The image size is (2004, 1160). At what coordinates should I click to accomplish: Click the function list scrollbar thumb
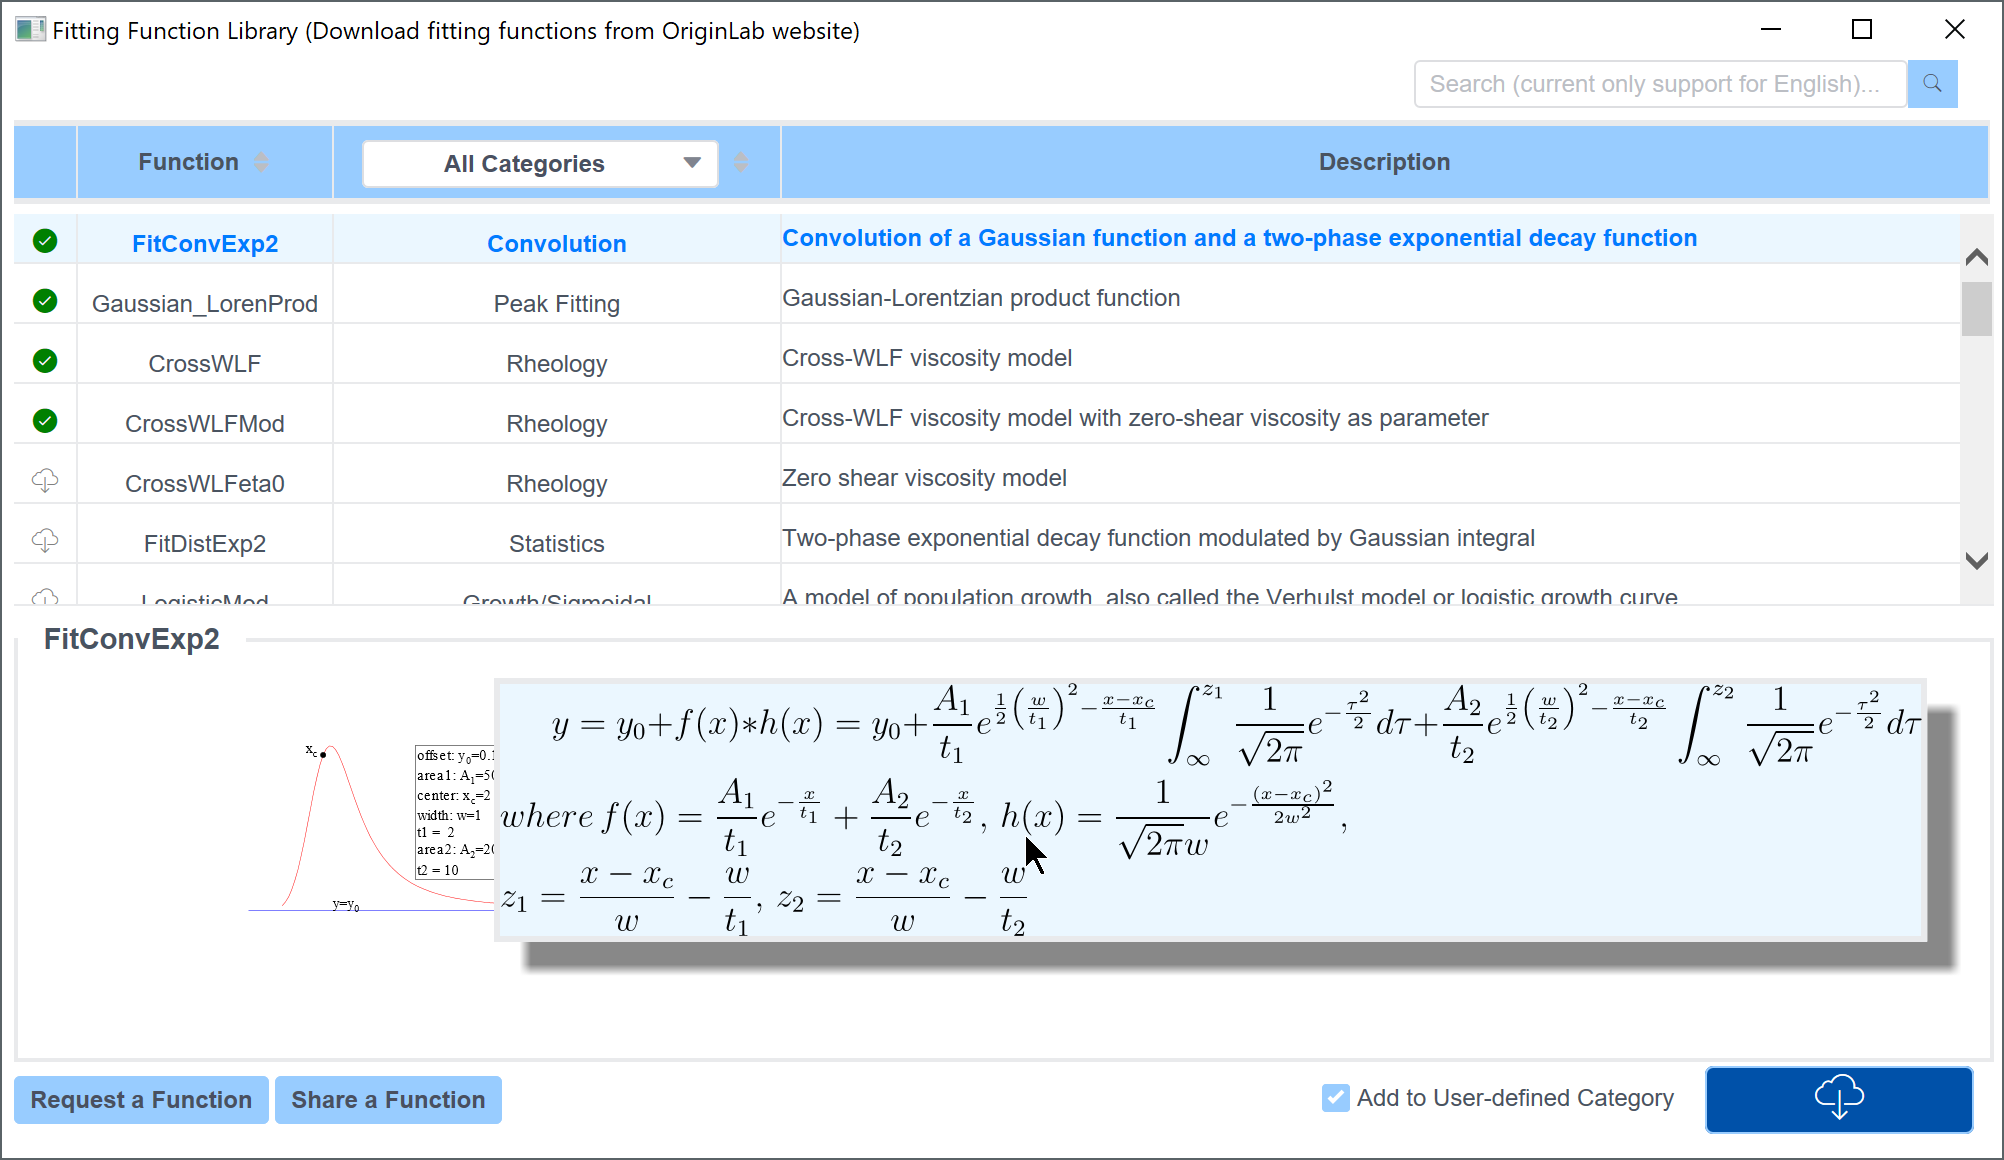click(1976, 308)
